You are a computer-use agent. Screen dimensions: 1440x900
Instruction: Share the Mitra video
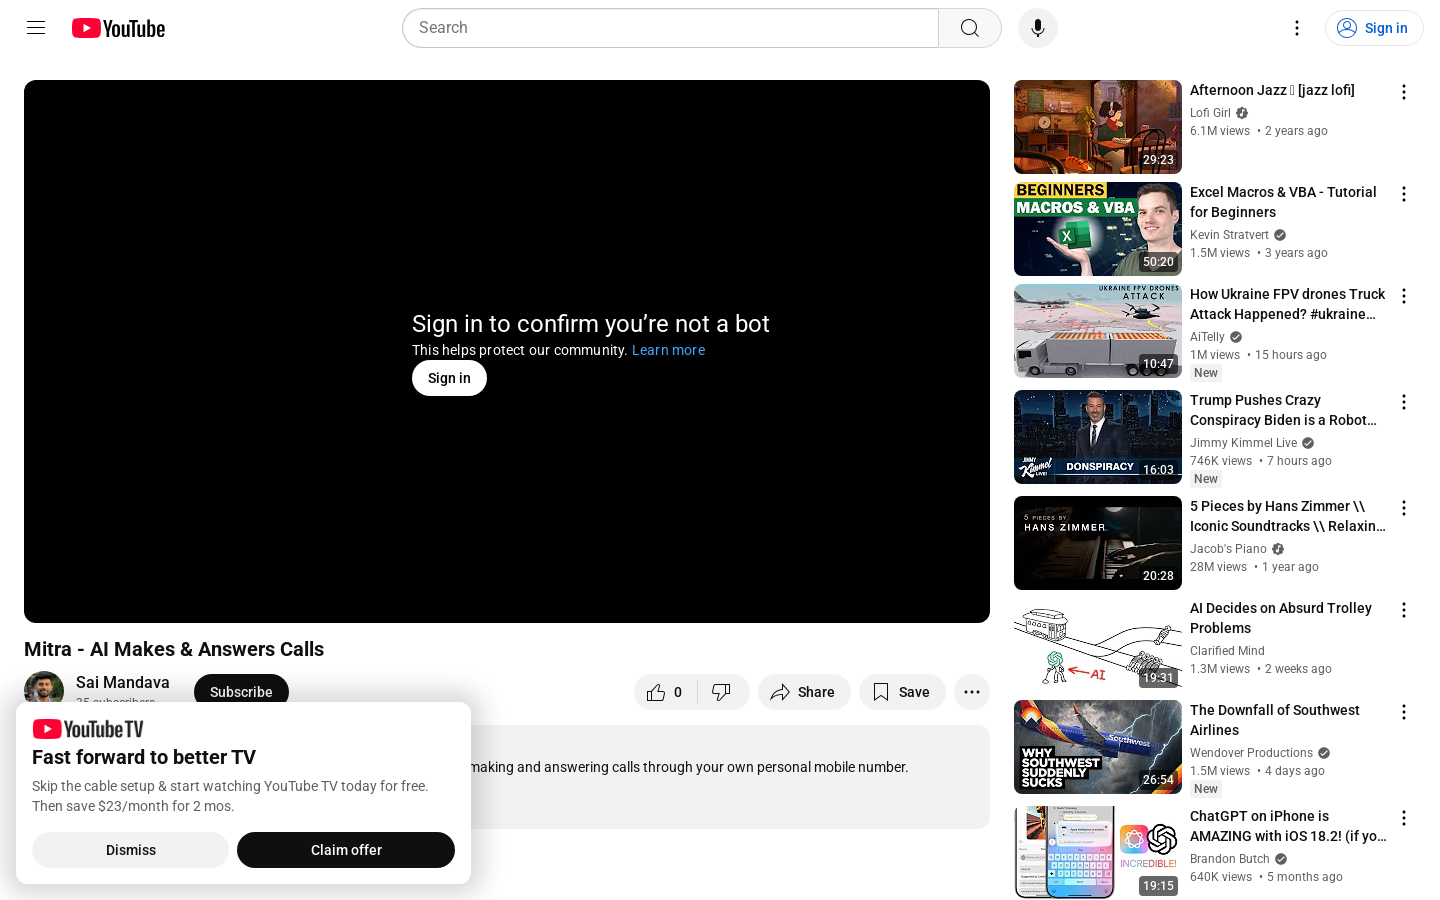pyautogui.click(x=803, y=692)
